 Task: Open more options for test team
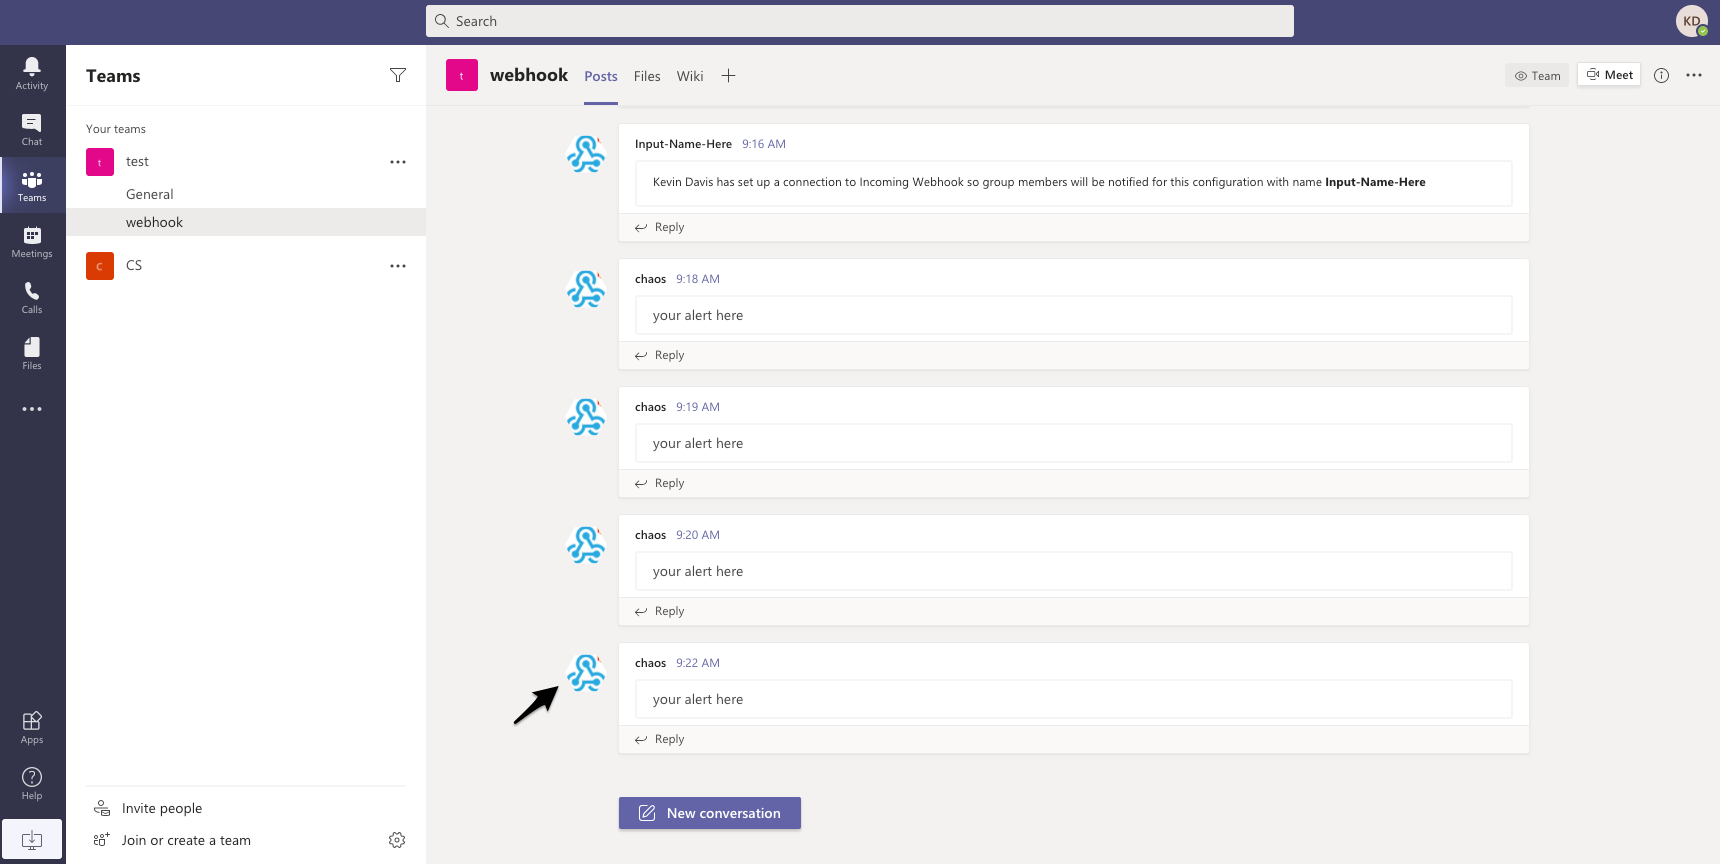(398, 162)
